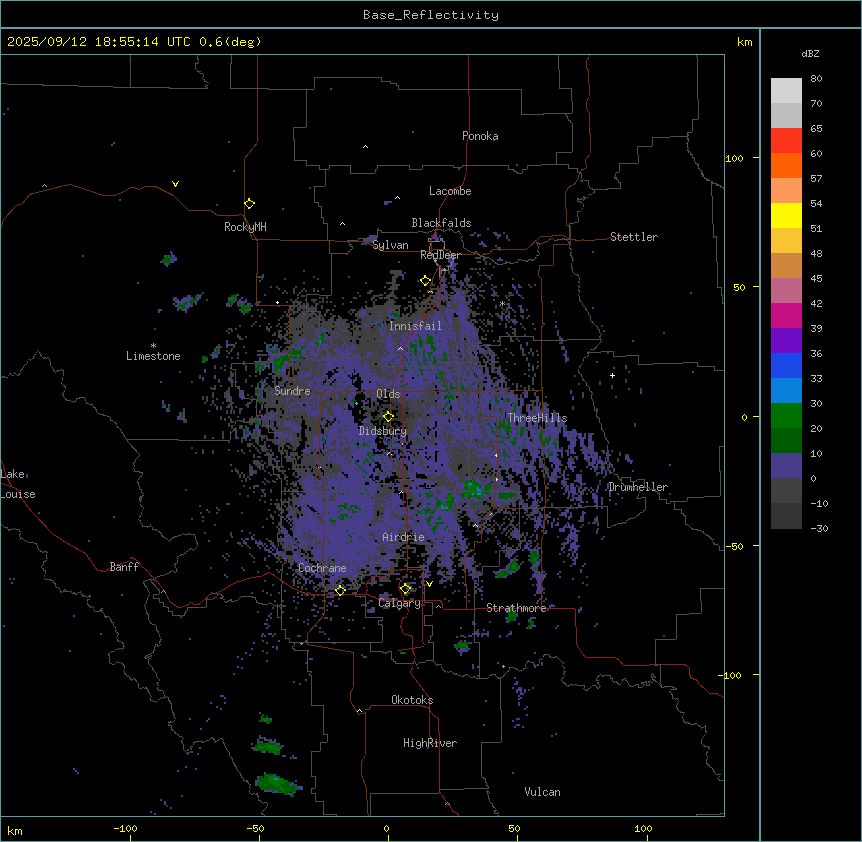This screenshot has width=862, height=842.
Task: Select the Drumheller city label
Action: tap(638, 487)
